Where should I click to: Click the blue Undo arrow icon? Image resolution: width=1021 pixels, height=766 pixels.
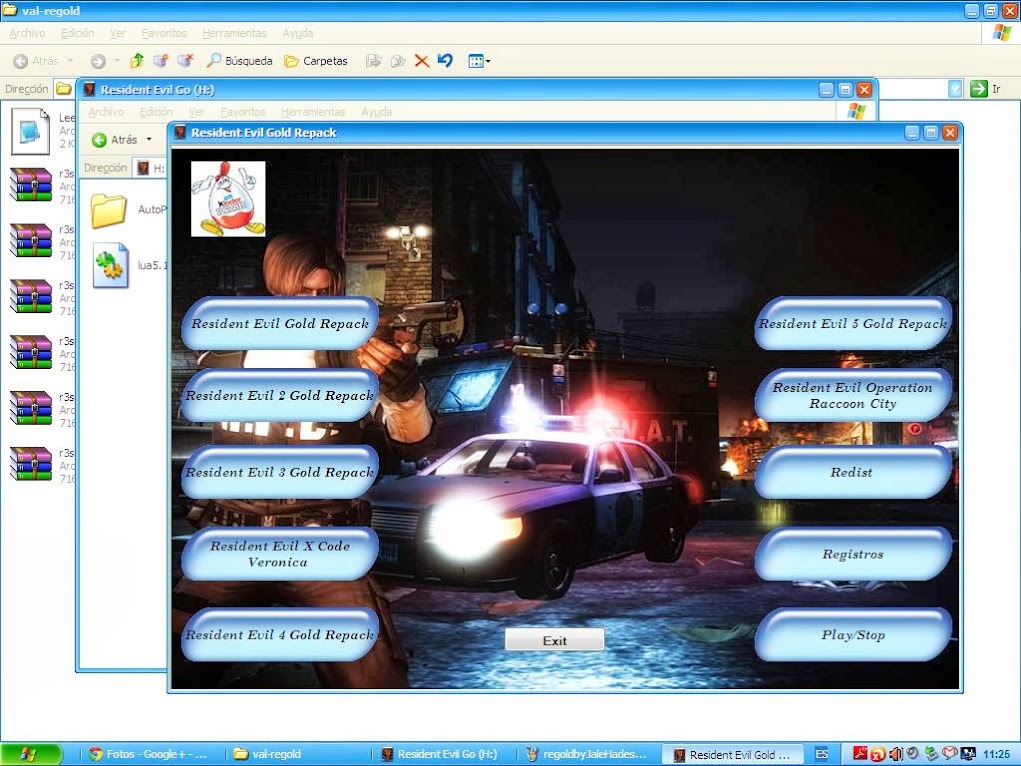(x=445, y=61)
